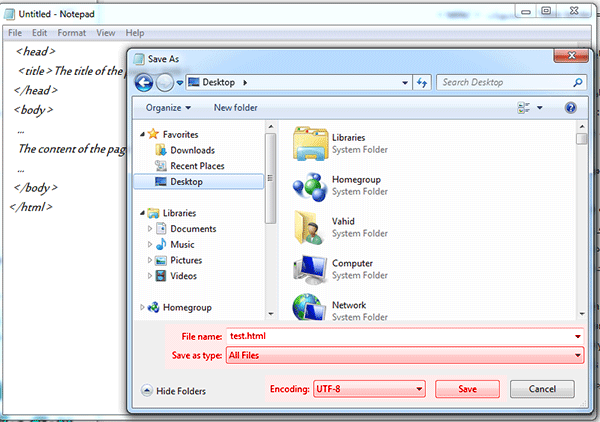The height and width of the screenshot is (422, 600).
Task: Click the Desktop icon in address bar
Action: click(194, 82)
